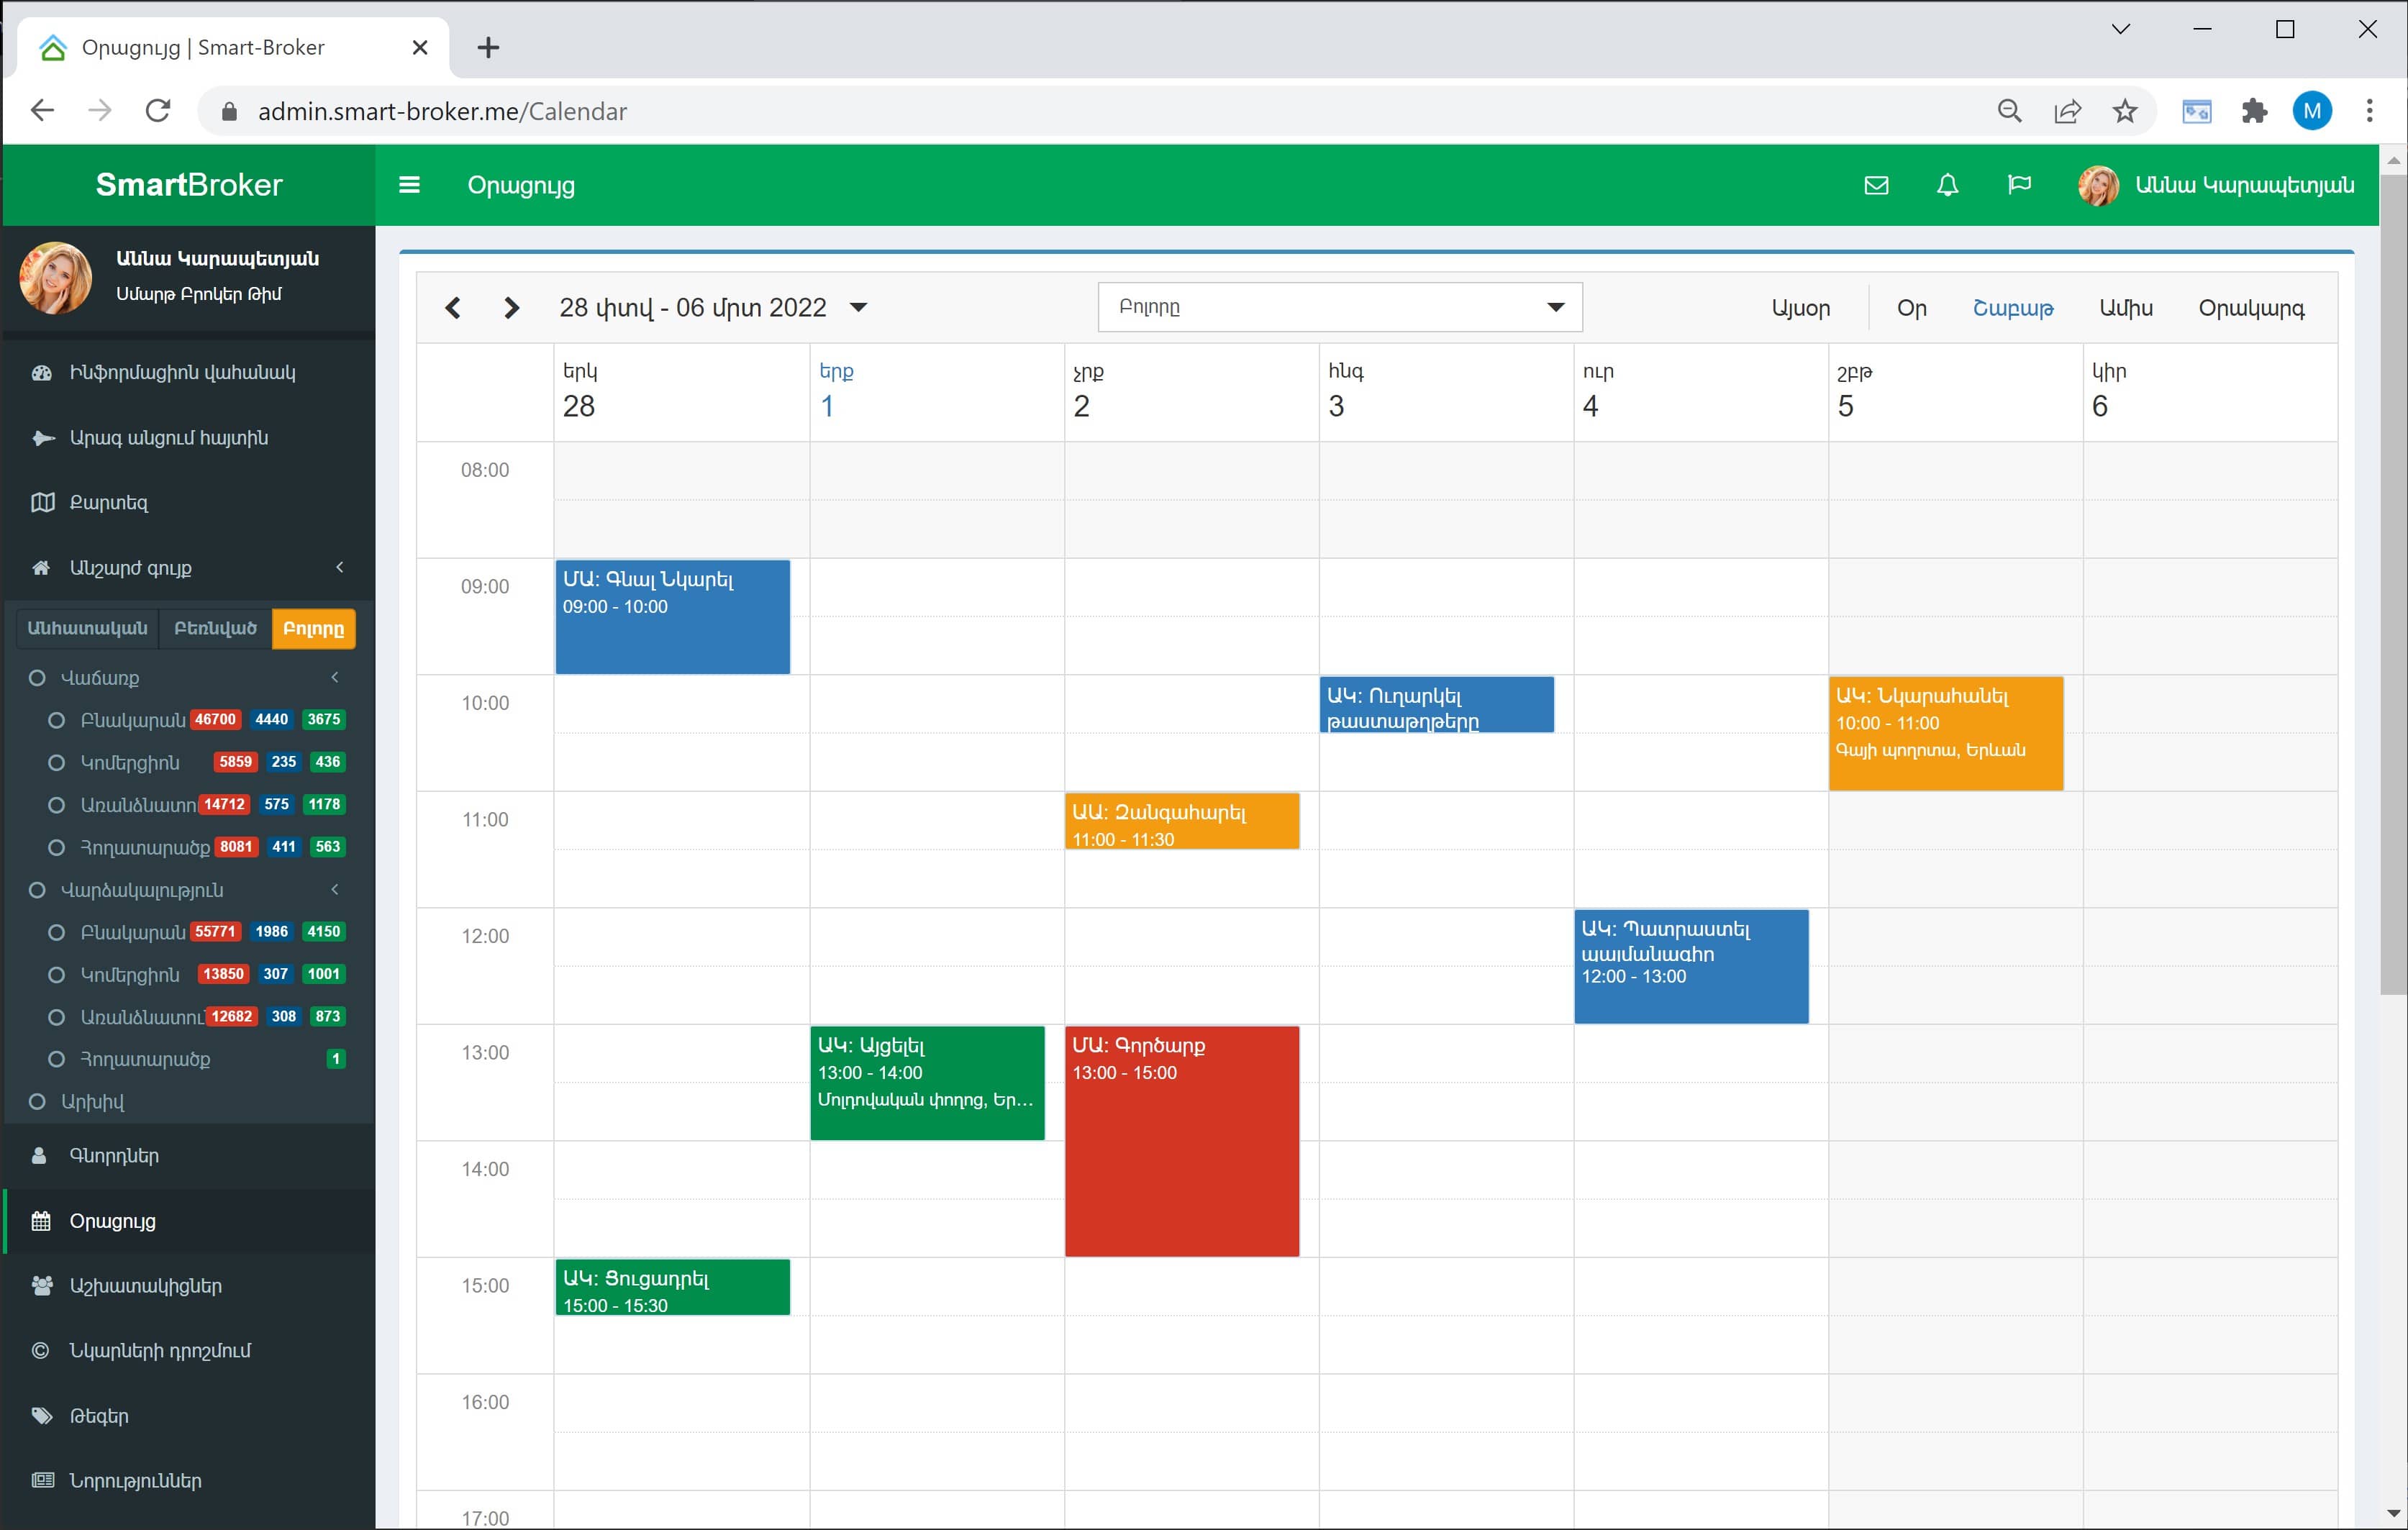Open the Chrome three-dot menu
The height and width of the screenshot is (1530, 2408).
click(2369, 111)
